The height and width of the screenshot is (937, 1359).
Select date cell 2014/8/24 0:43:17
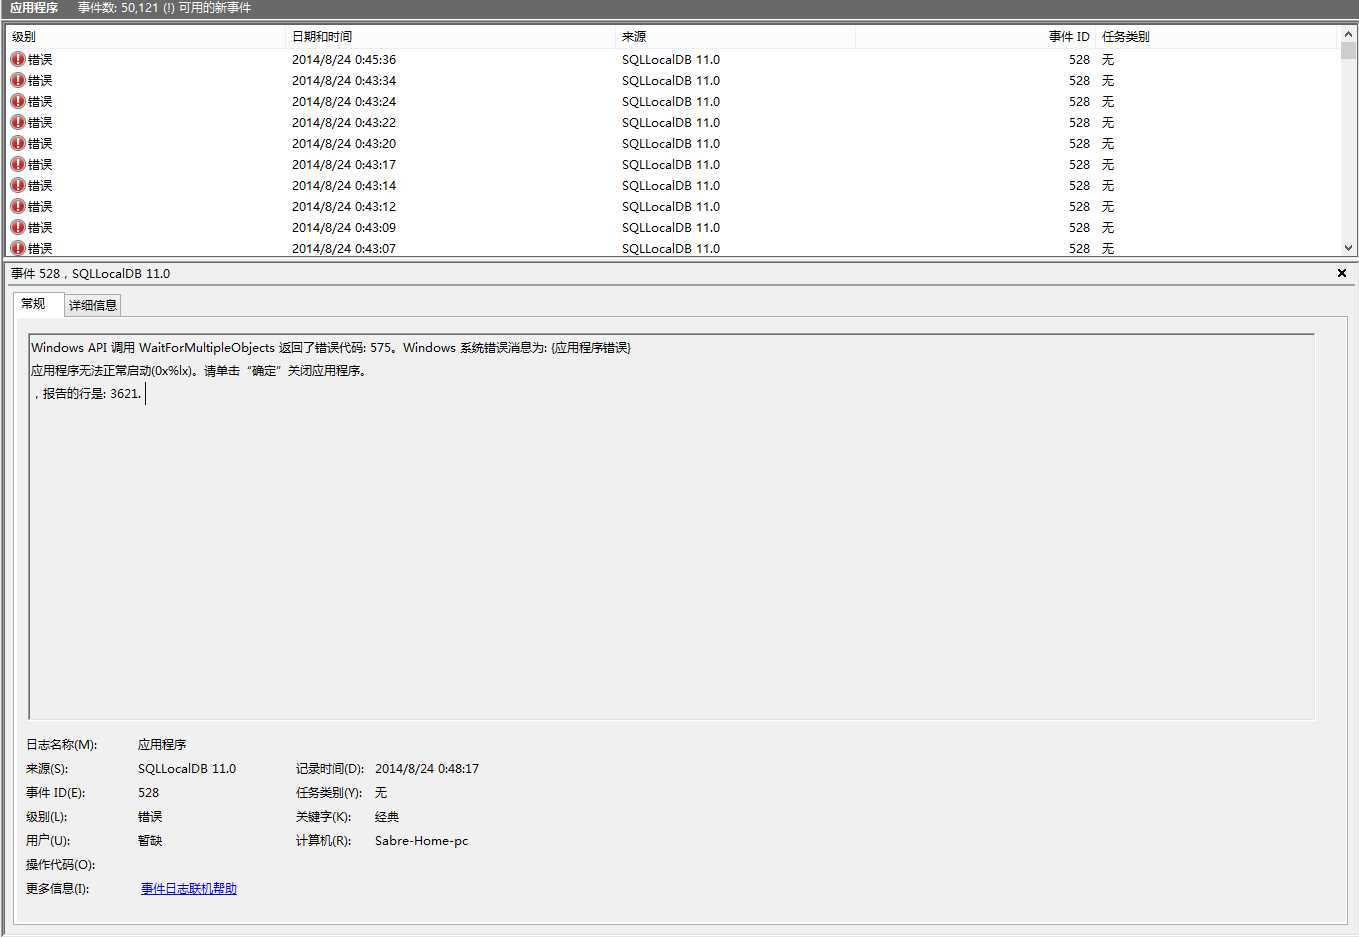pos(344,164)
